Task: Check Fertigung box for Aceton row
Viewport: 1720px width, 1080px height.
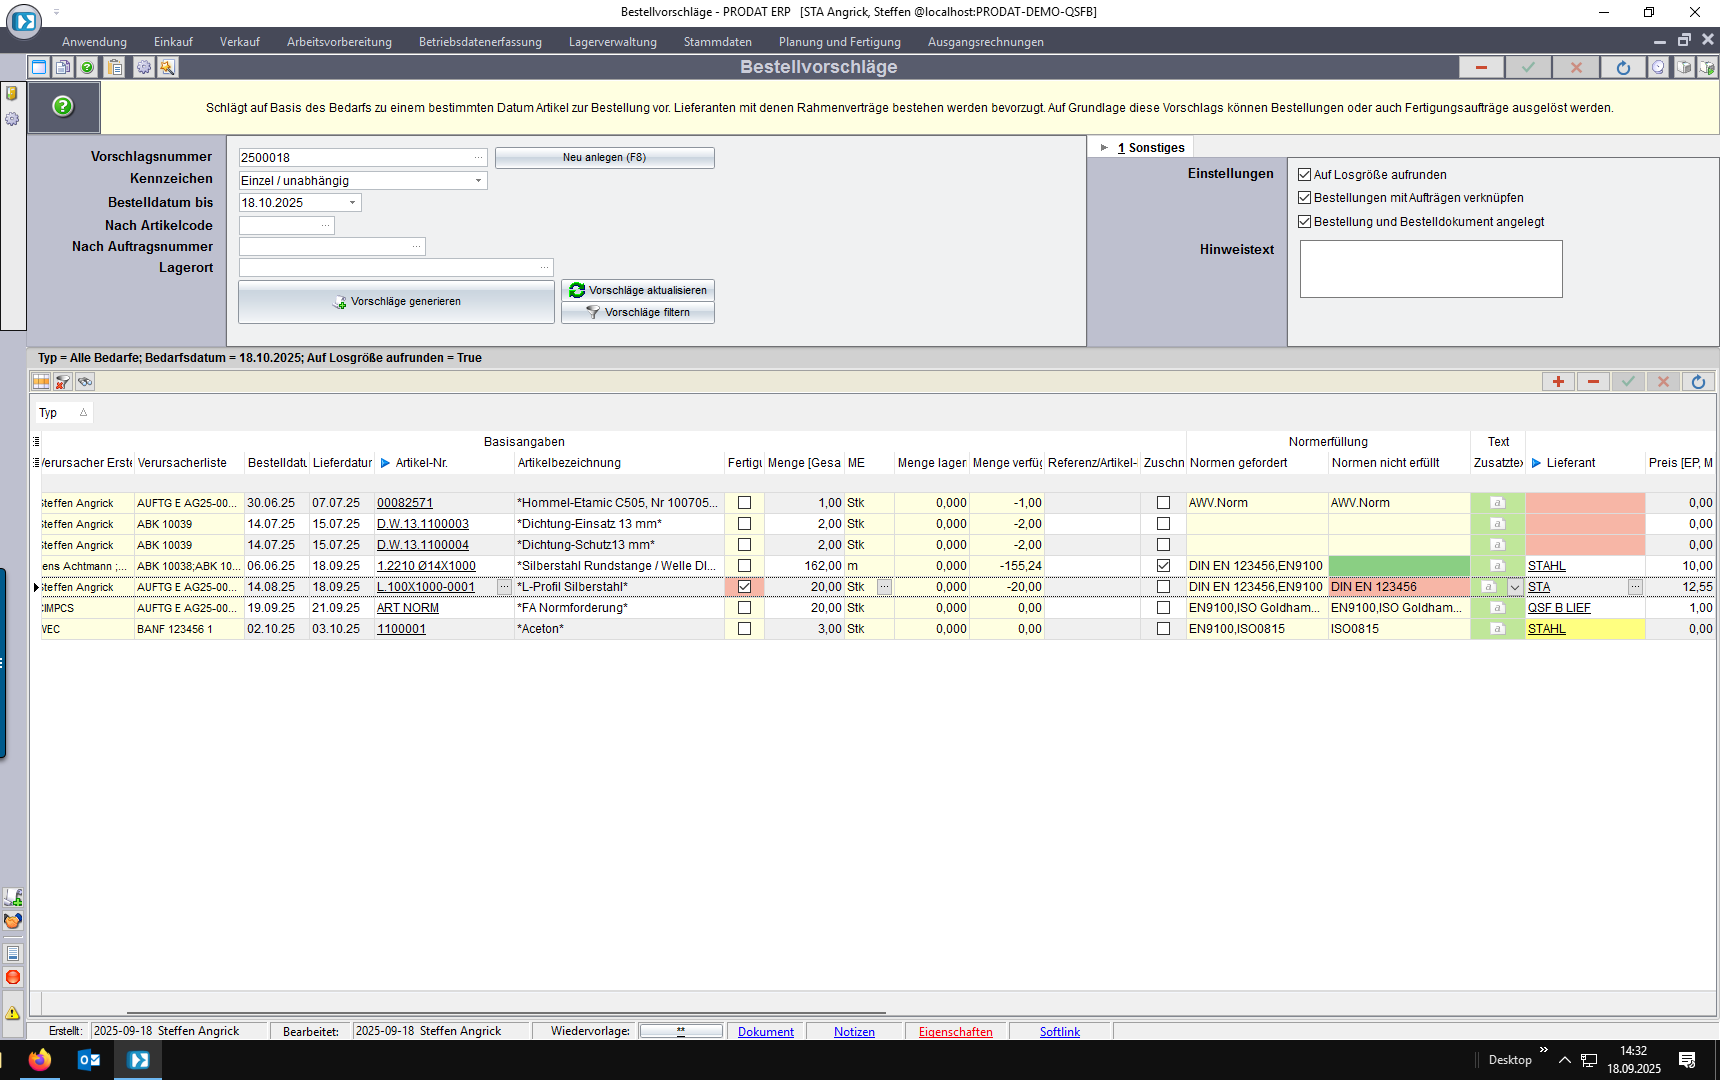Action: click(x=744, y=629)
